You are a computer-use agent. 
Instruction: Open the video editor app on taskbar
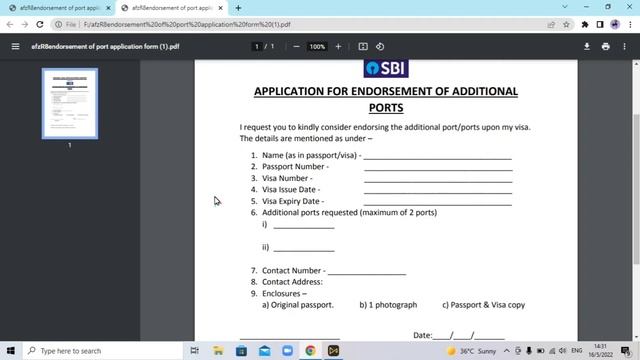[x=333, y=351]
